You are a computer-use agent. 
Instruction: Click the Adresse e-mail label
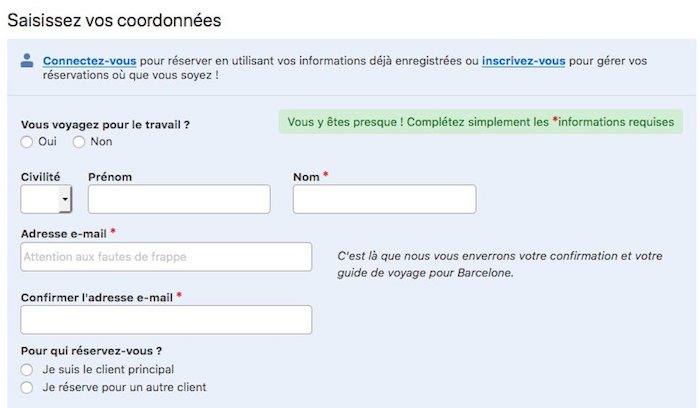(64, 233)
